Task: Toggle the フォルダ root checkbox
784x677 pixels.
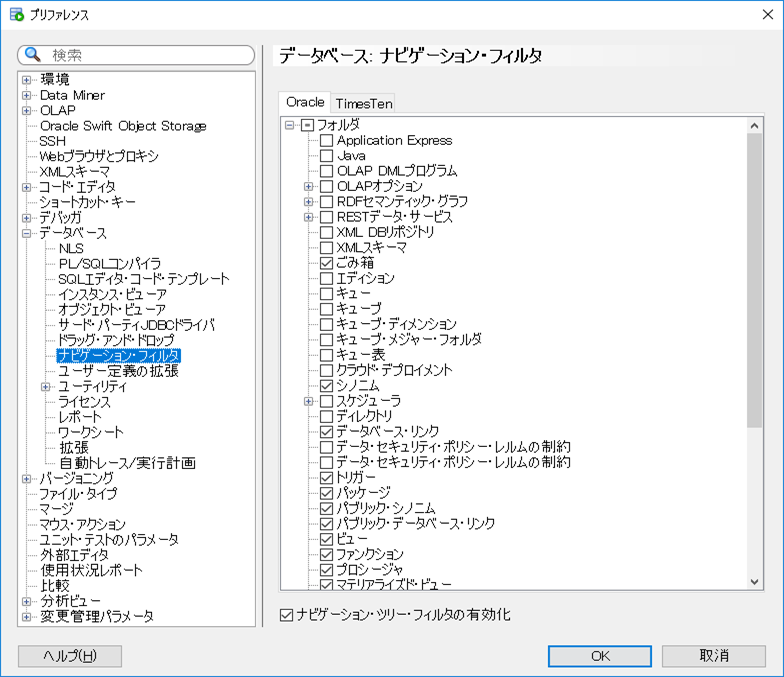Action: click(308, 125)
